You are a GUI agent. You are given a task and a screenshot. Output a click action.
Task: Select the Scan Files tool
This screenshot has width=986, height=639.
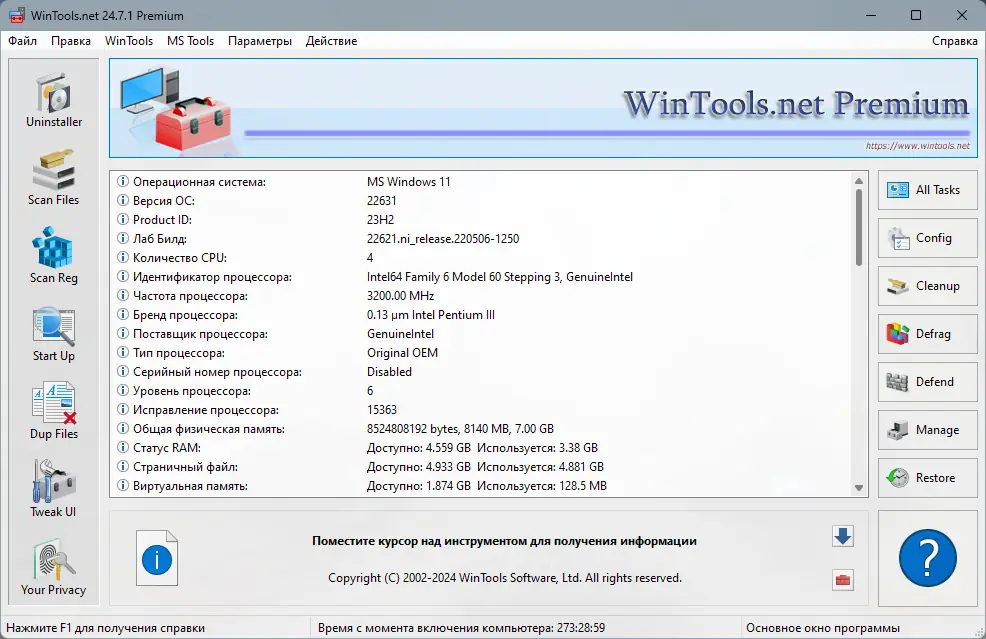(x=53, y=176)
